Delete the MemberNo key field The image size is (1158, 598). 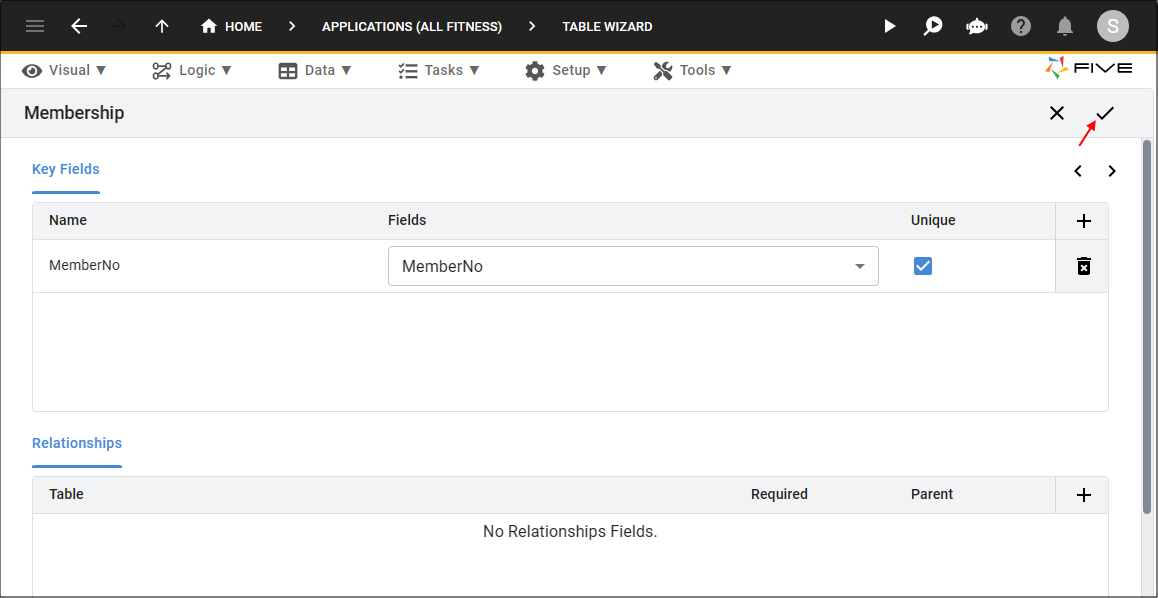point(1083,266)
